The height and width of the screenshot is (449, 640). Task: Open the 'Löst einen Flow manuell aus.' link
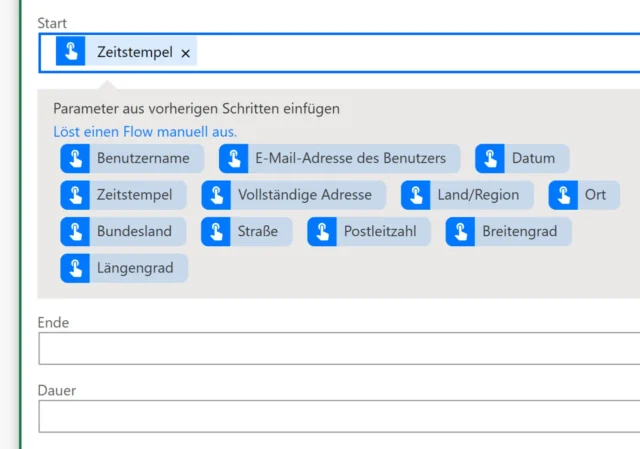point(145,132)
